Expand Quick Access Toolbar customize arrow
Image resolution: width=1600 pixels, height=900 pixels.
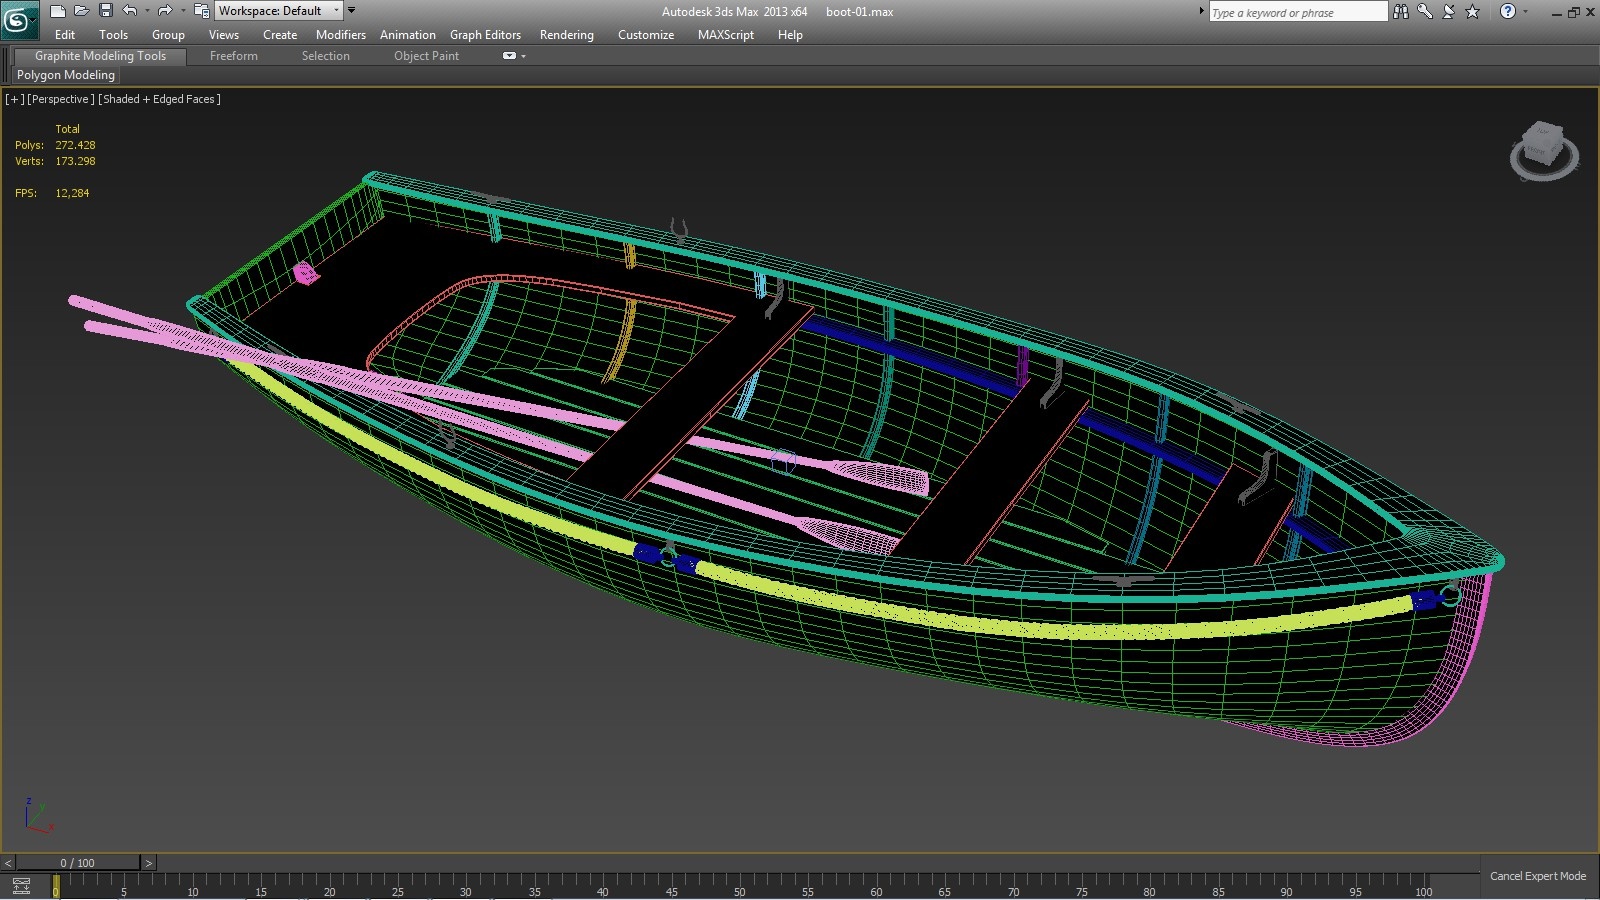tap(351, 10)
